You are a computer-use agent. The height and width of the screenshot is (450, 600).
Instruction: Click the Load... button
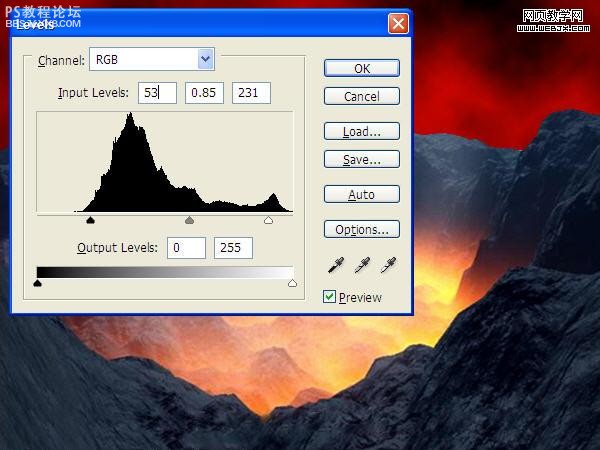click(x=362, y=131)
